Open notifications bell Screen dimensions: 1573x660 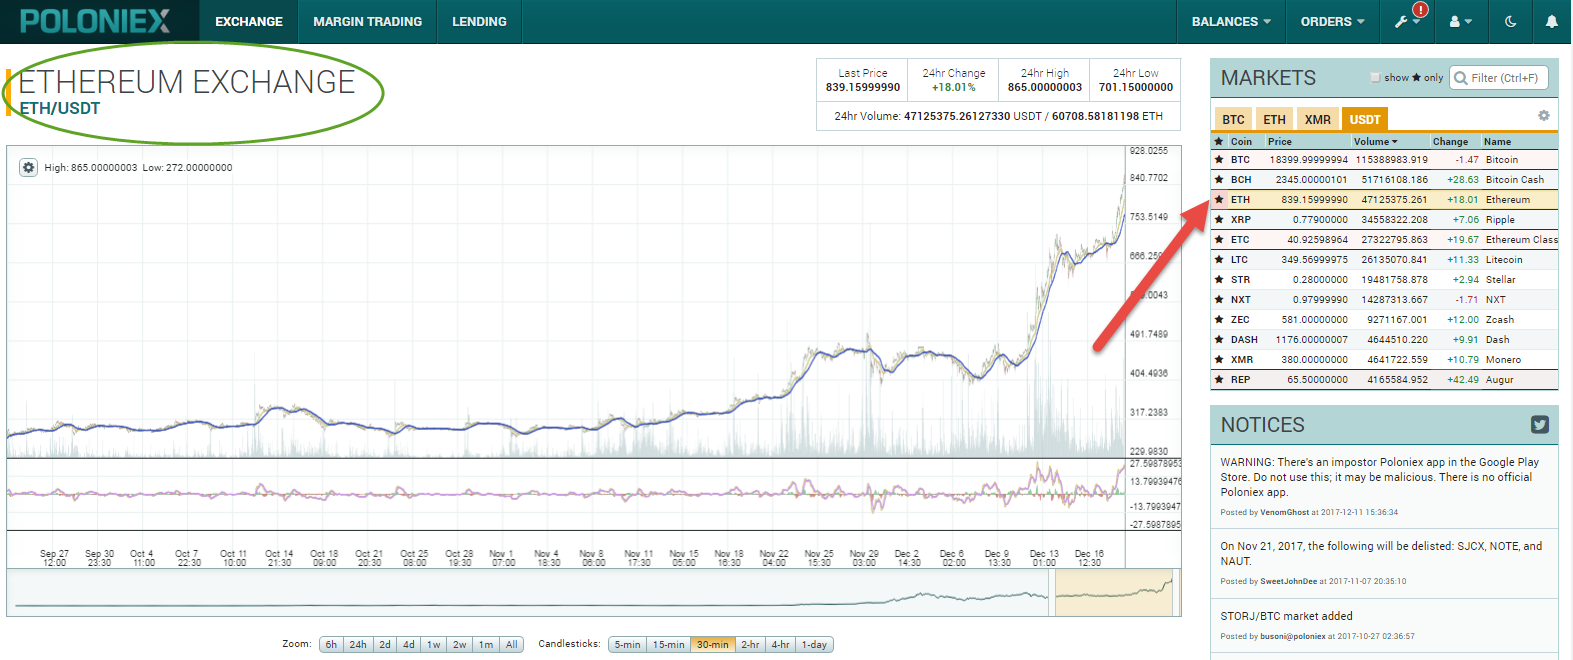click(x=1551, y=21)
